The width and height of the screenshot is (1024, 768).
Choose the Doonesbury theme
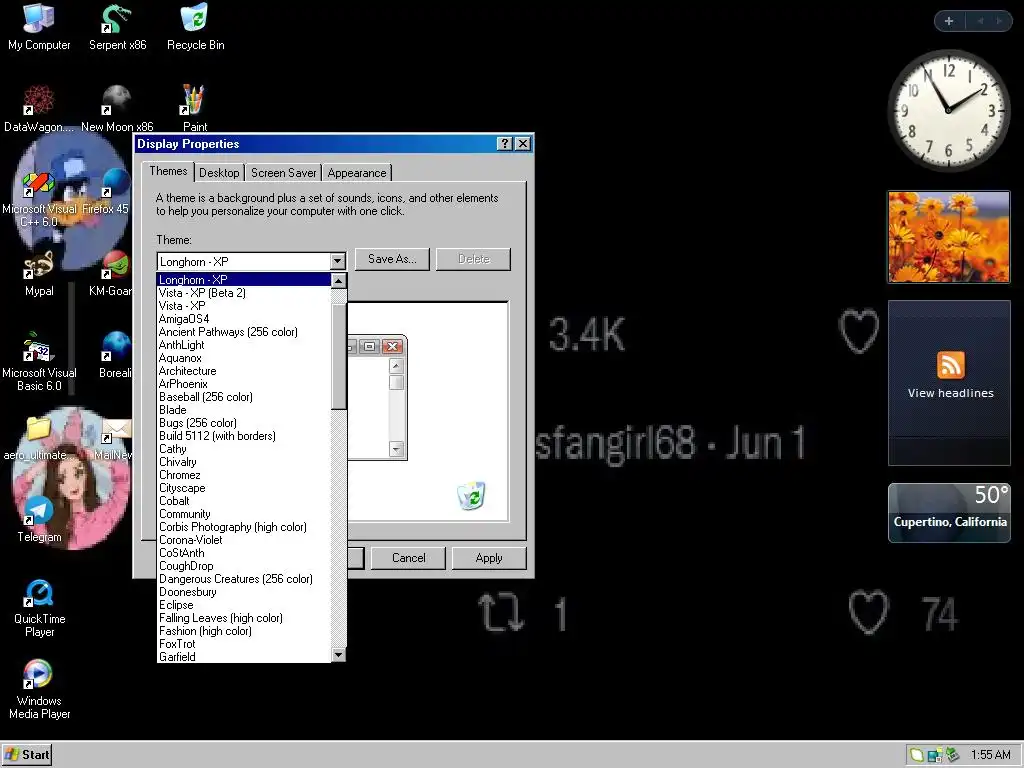(x=244, y=592)
